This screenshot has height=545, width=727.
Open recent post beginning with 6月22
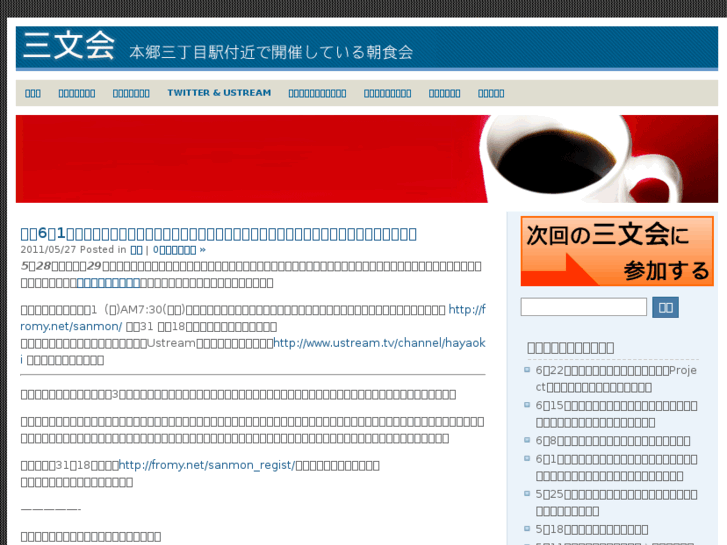click(616, 378)
